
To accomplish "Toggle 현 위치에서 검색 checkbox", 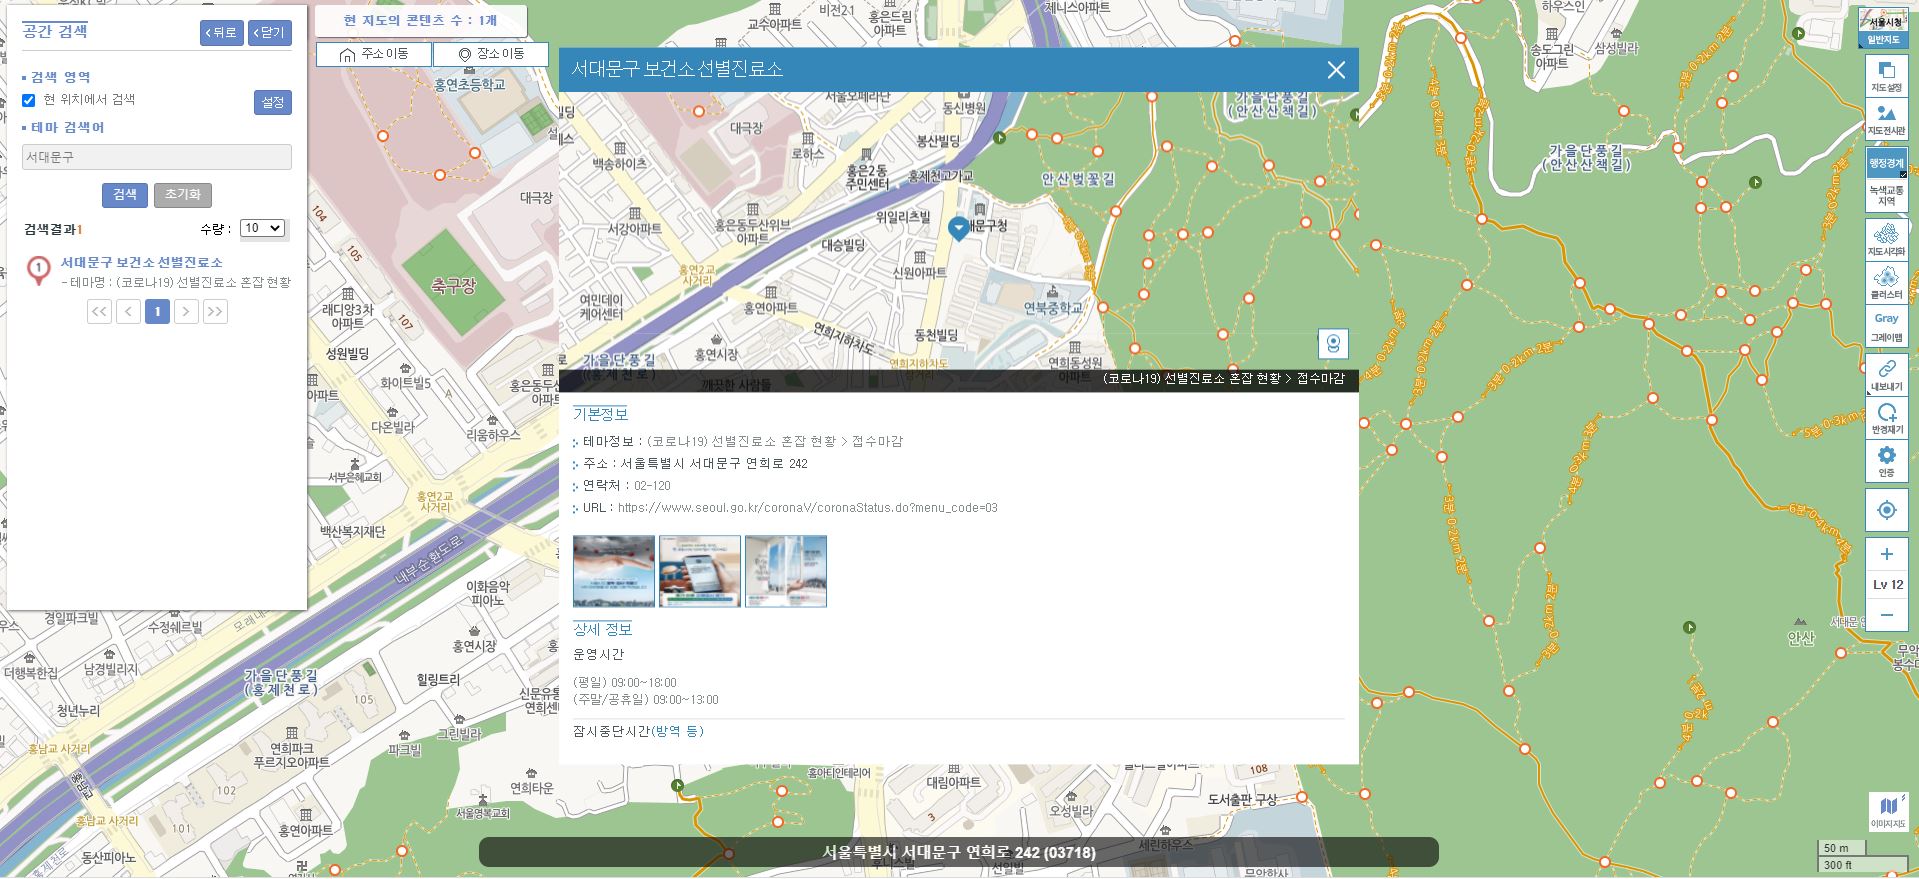I will (29, 100).
